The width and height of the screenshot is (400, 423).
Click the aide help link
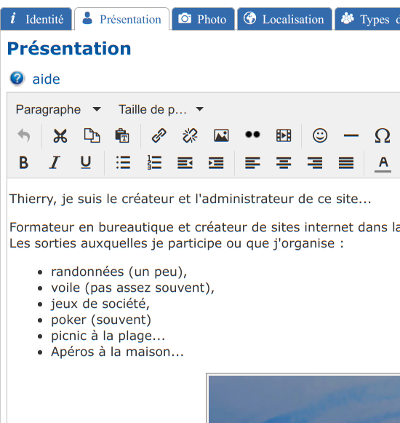click(x=46, y=79)
